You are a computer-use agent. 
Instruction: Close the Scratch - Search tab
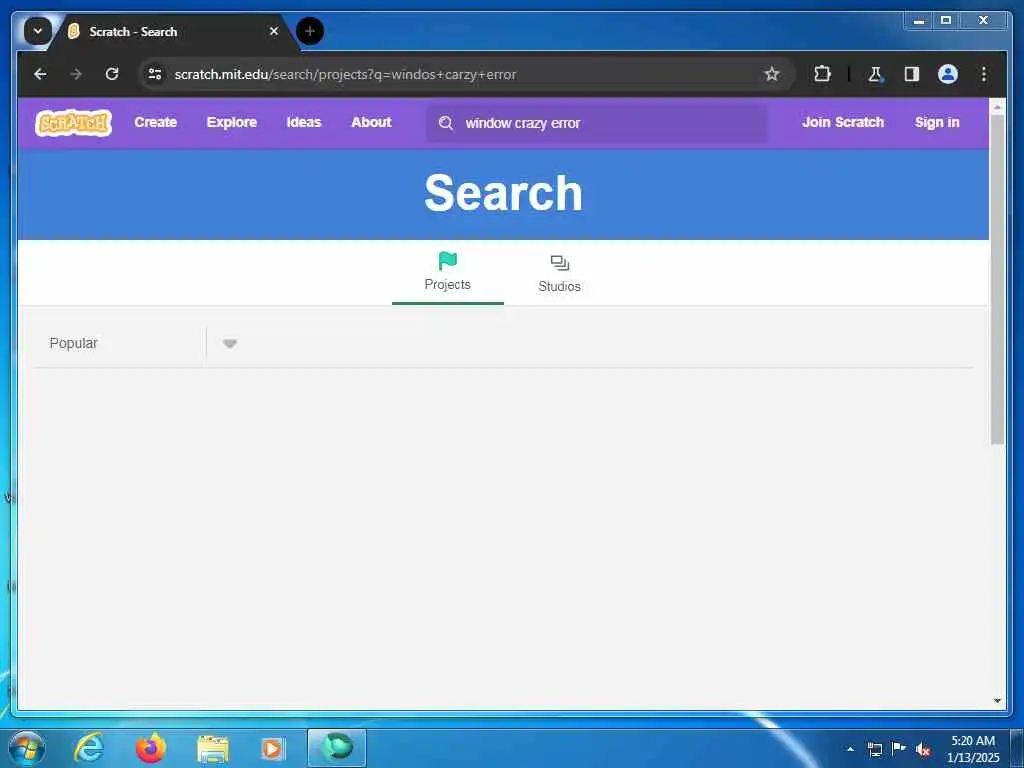coord(274,31)
